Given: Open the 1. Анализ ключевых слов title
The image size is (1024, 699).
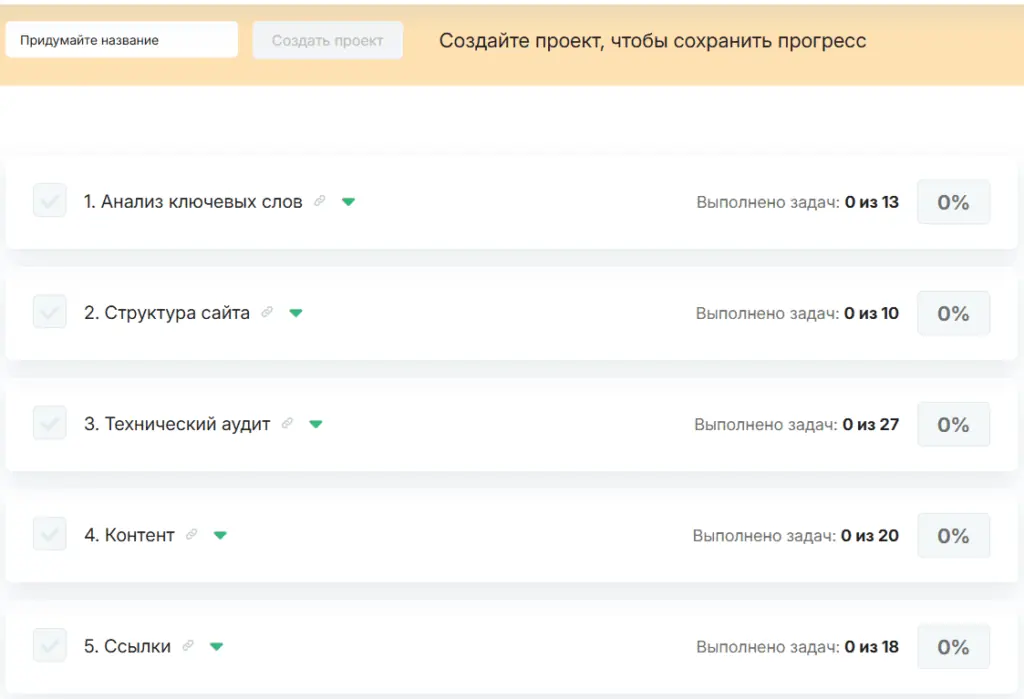Looking at the screenshot, I should (193, 202).
